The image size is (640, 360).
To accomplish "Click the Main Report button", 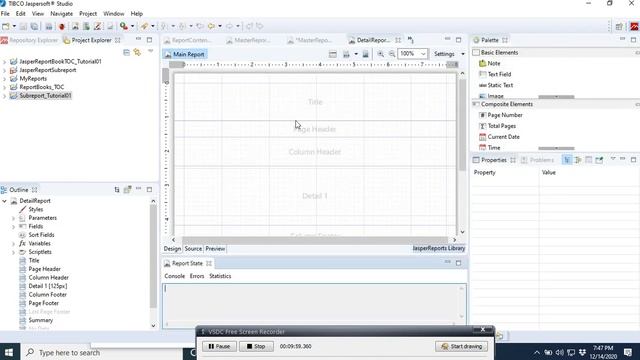I will pyautogui.click(x=184, y=54).
